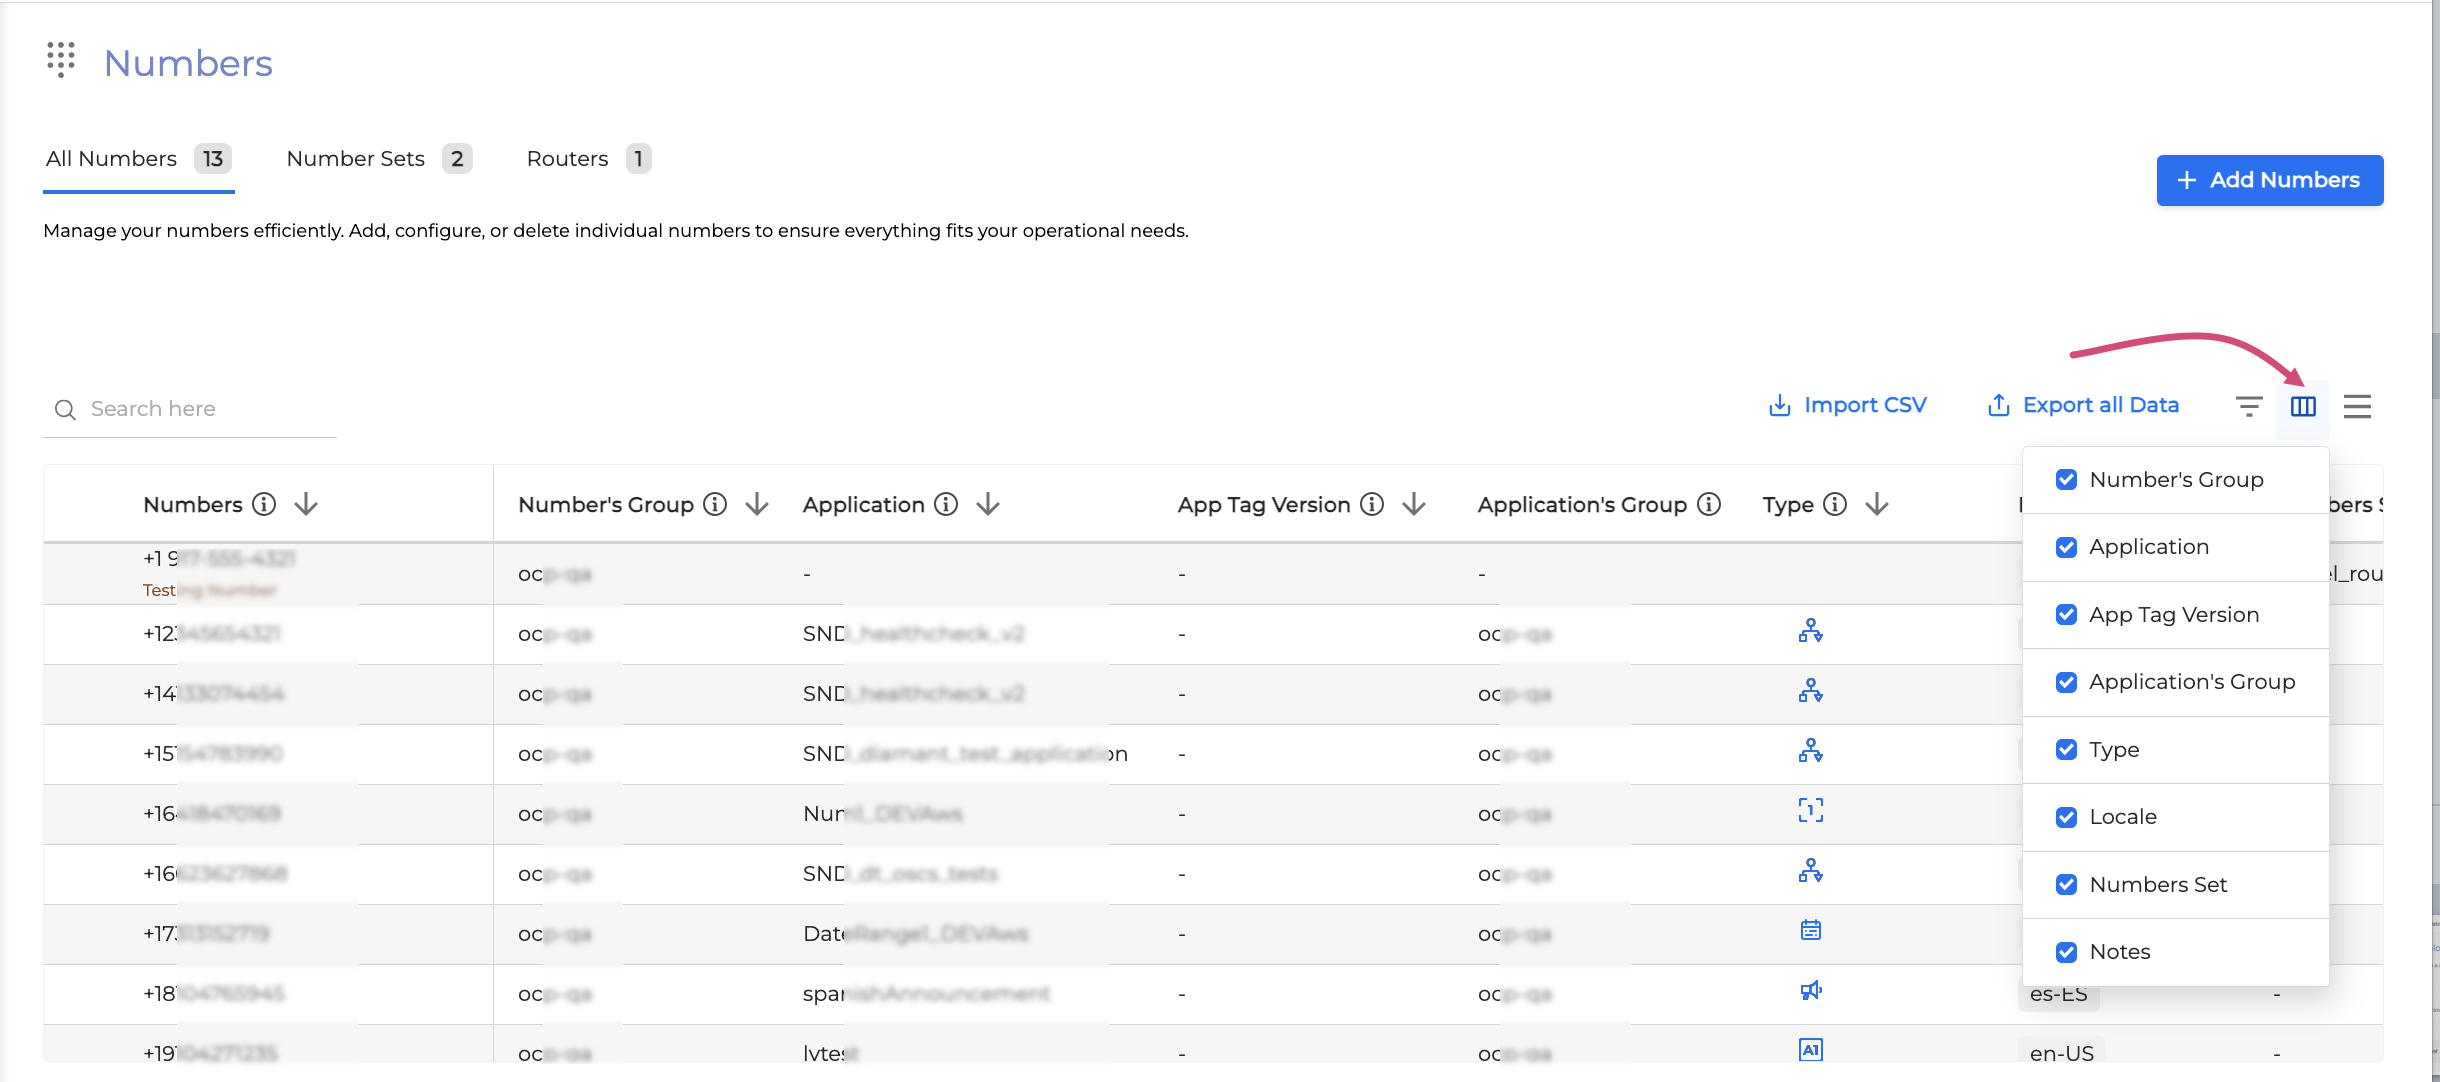Sort by Type column arrow
This screenshot has height=1082, width=2440.
(1877, 504)
